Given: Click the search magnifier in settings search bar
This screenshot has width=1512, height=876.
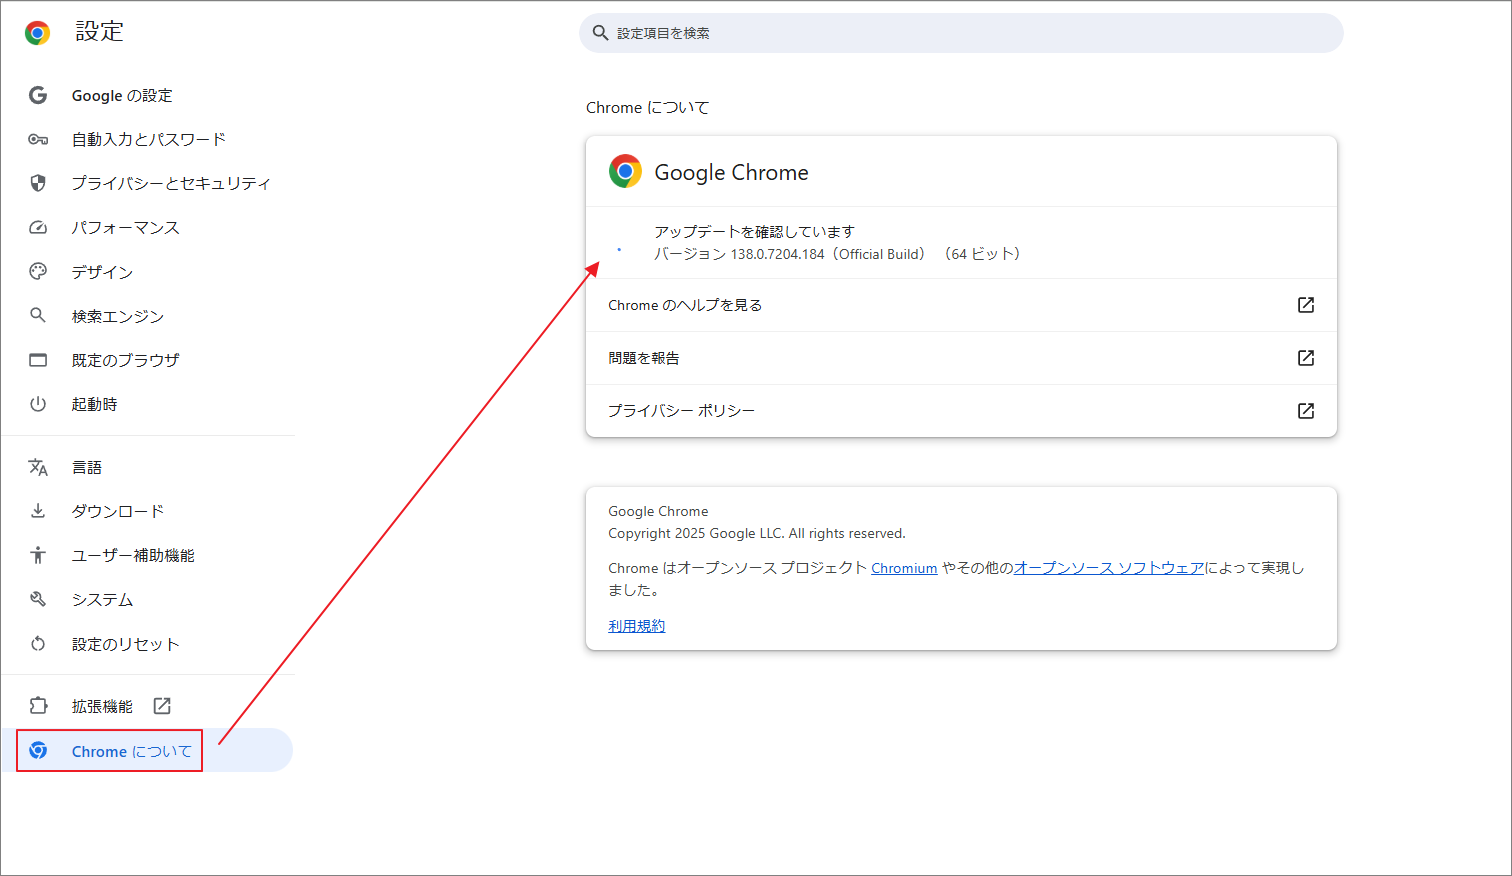Looking at the screenshot, I should click(600, 33).
